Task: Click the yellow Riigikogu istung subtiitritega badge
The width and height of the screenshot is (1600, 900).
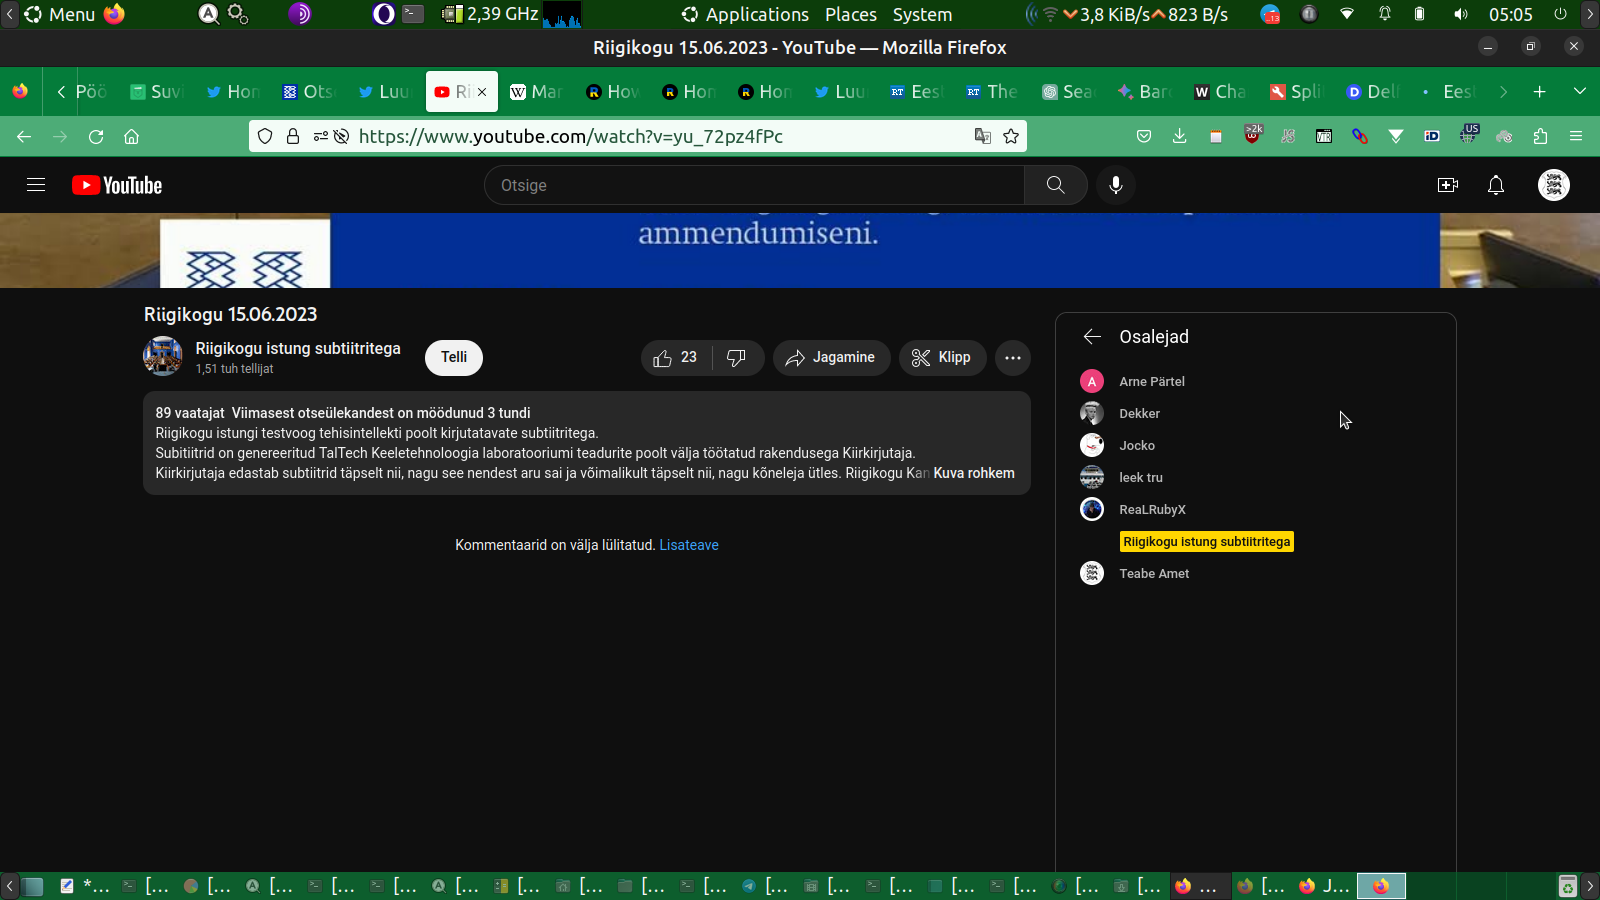Action: point(1207,541)
